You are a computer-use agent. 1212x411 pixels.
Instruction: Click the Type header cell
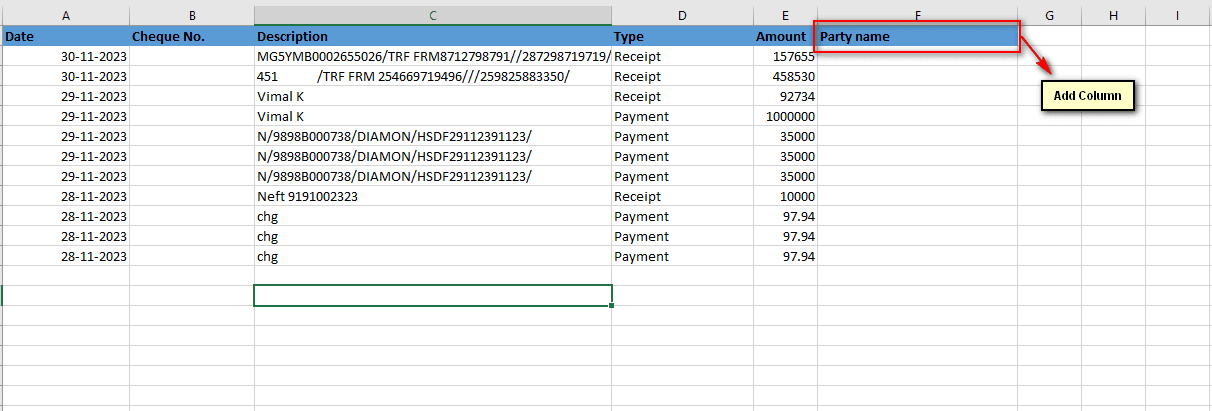pyautogui.click(x=681, y=36)
